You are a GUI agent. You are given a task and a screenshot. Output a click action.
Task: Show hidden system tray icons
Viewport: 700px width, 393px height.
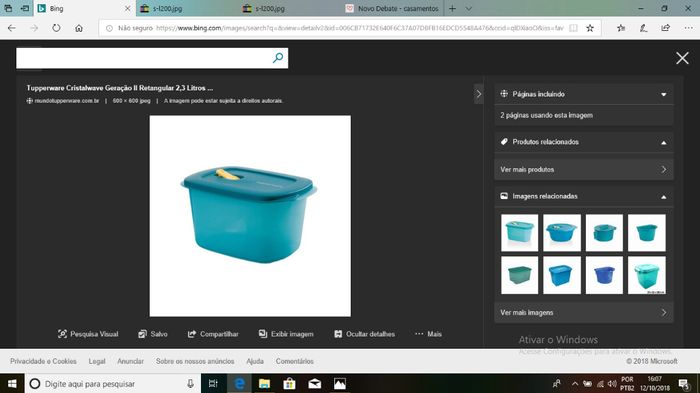pyautogui.click(x=575, y=384)
